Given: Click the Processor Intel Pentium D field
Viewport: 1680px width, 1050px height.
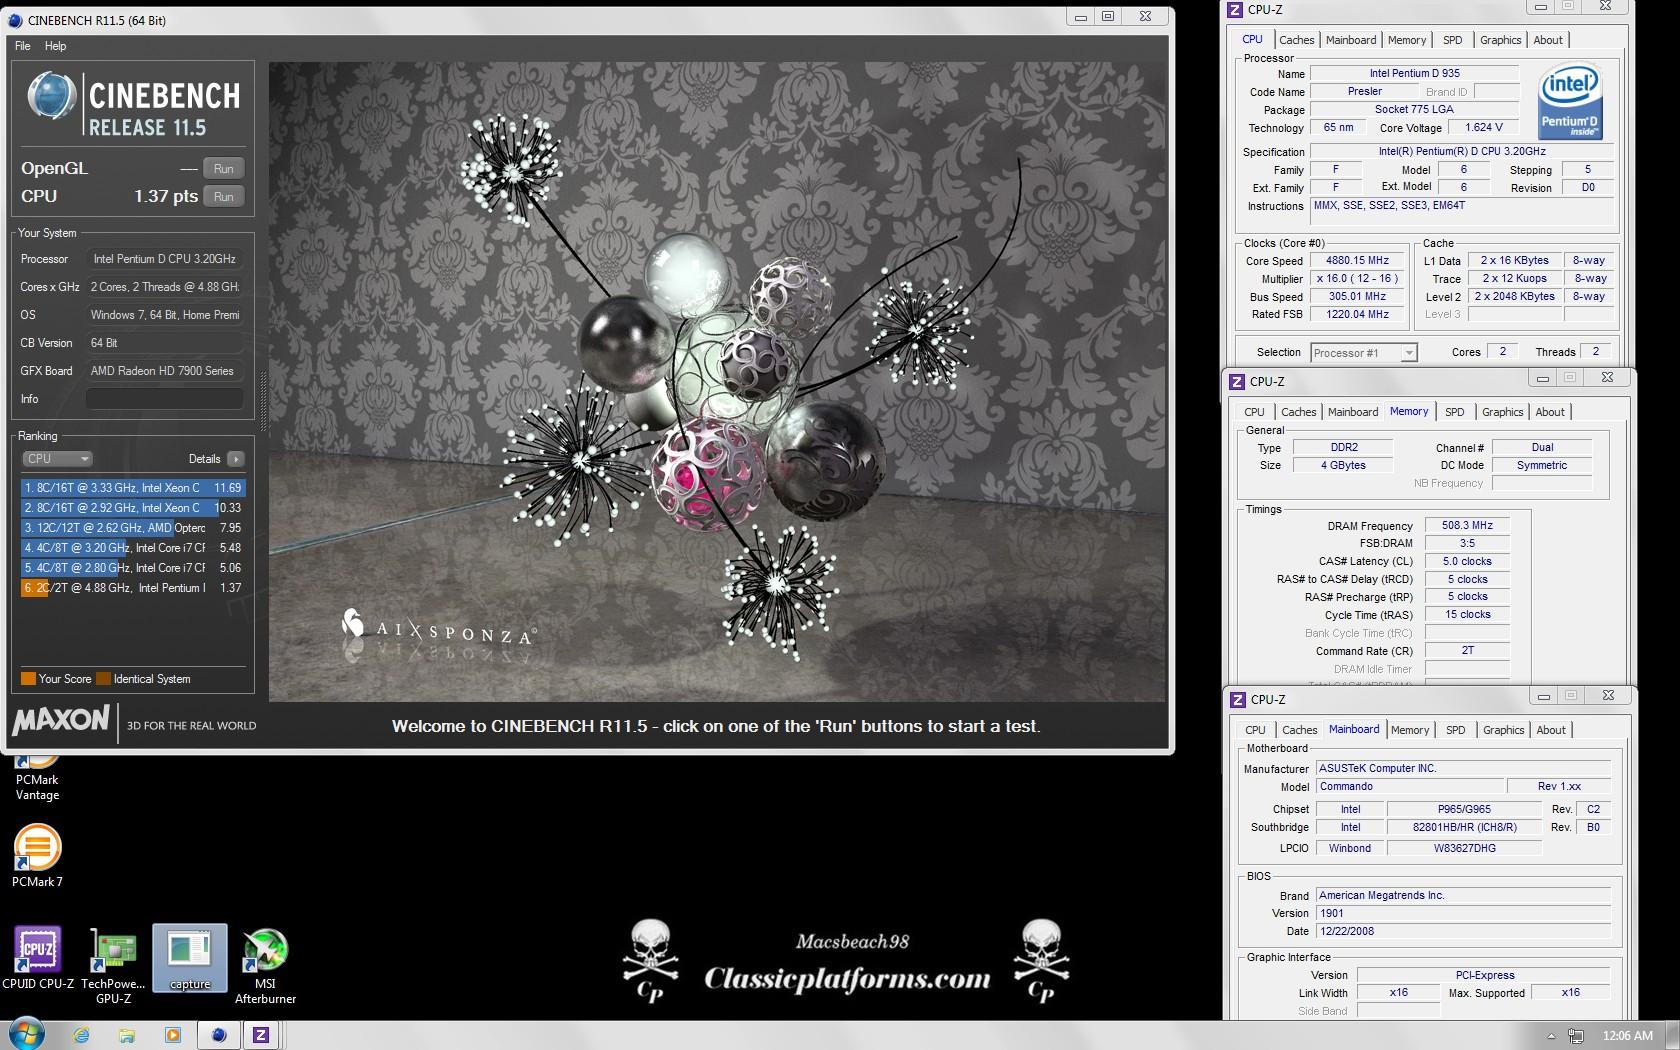Looking at the screenshot, I should (x=165, y=259).
